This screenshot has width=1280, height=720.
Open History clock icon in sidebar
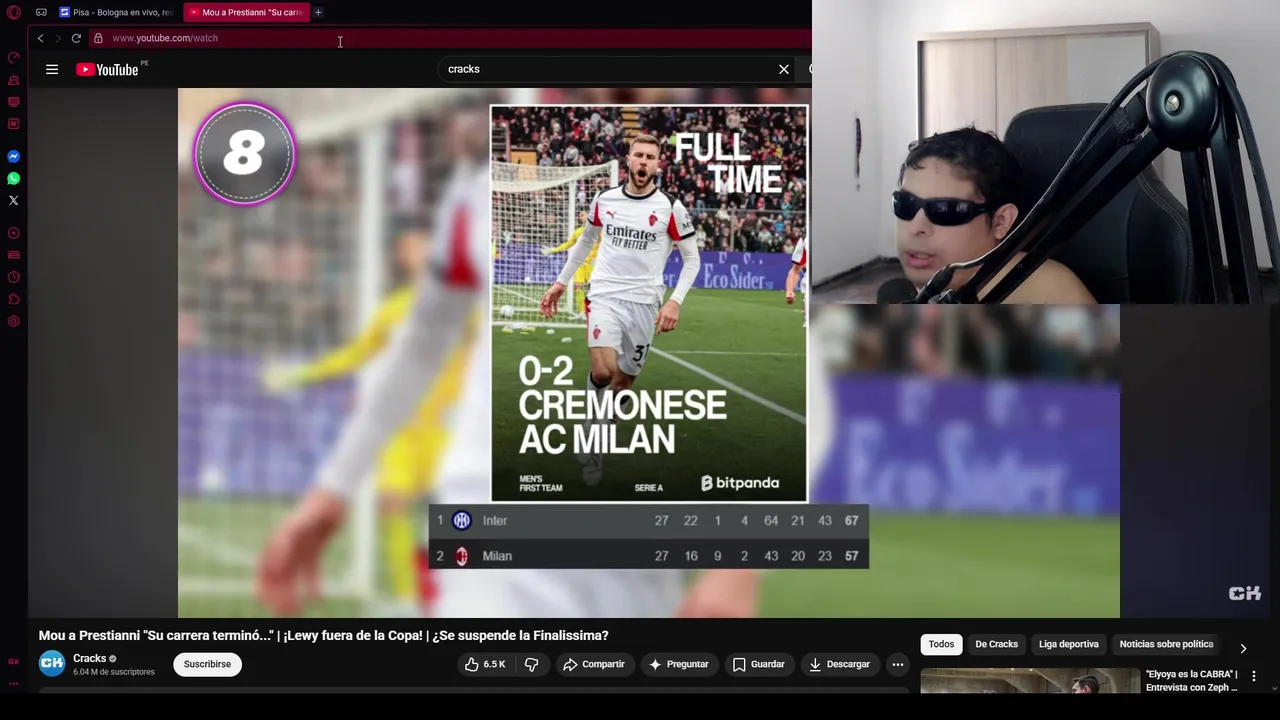pyautogui.click(x=13, y=277)
